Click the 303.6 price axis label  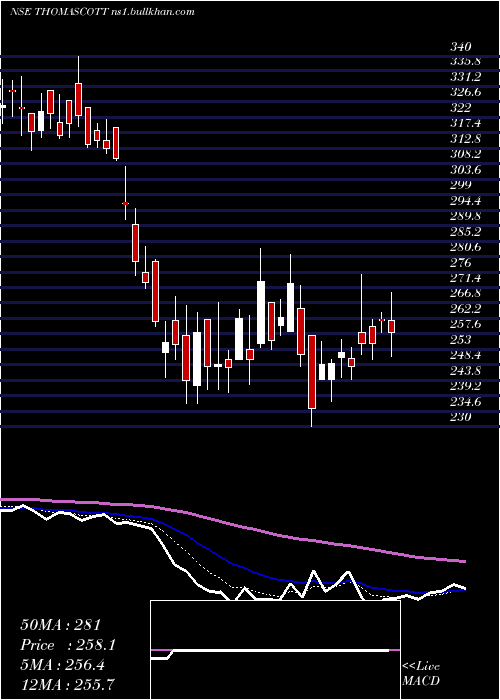pyautogui.click(x=465, y=170)
